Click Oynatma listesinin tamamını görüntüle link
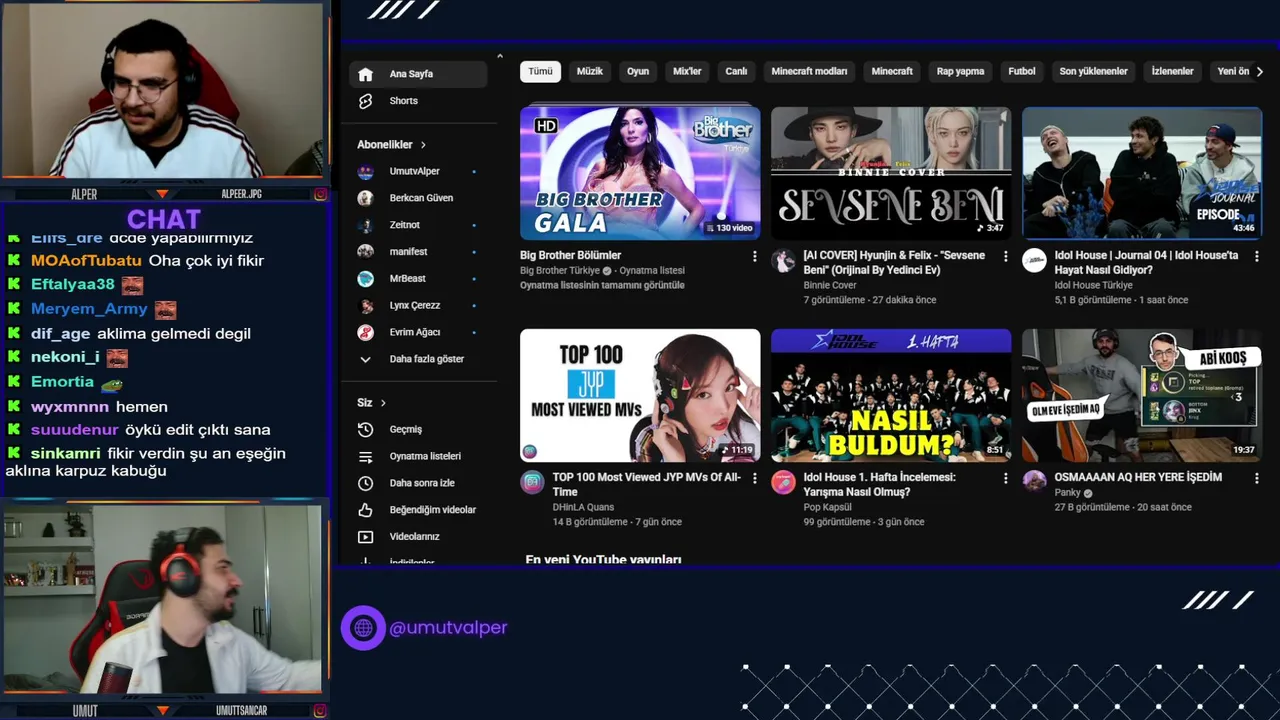The image size is (1280, 720). pos(602,286)
